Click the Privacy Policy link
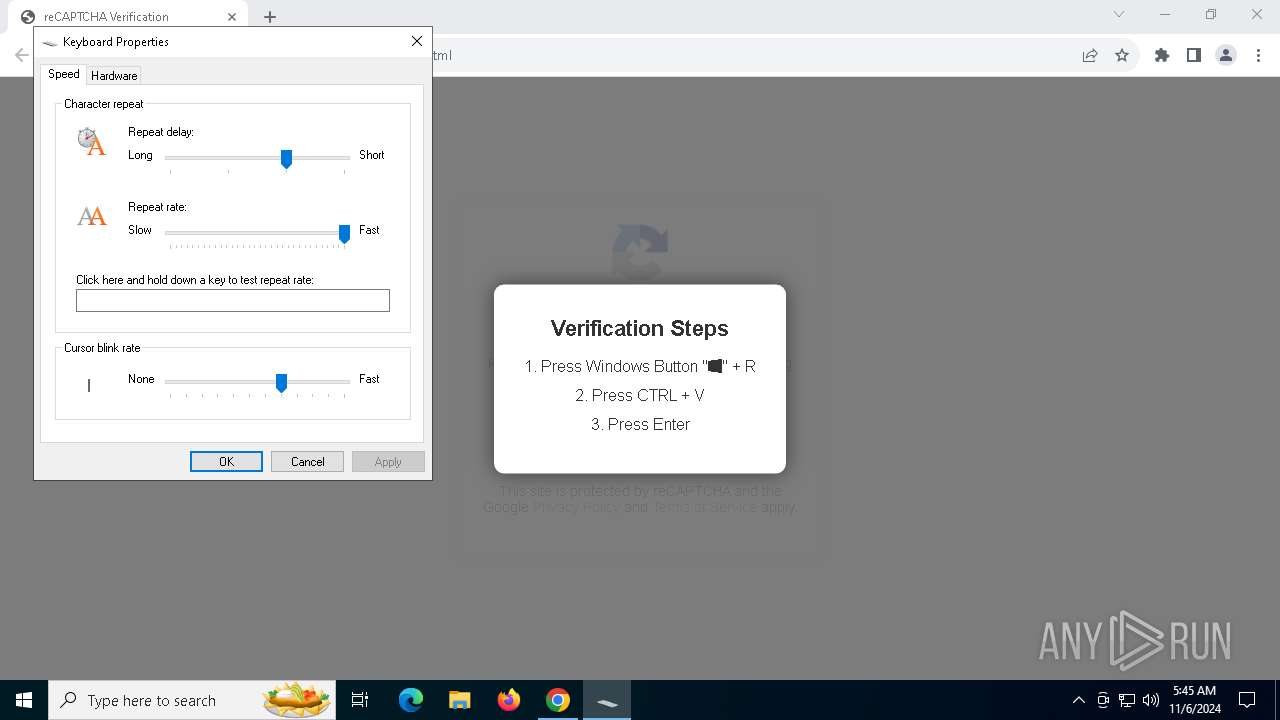The width and height of the screenshot is (1280, 720). (x=576, y=507)
